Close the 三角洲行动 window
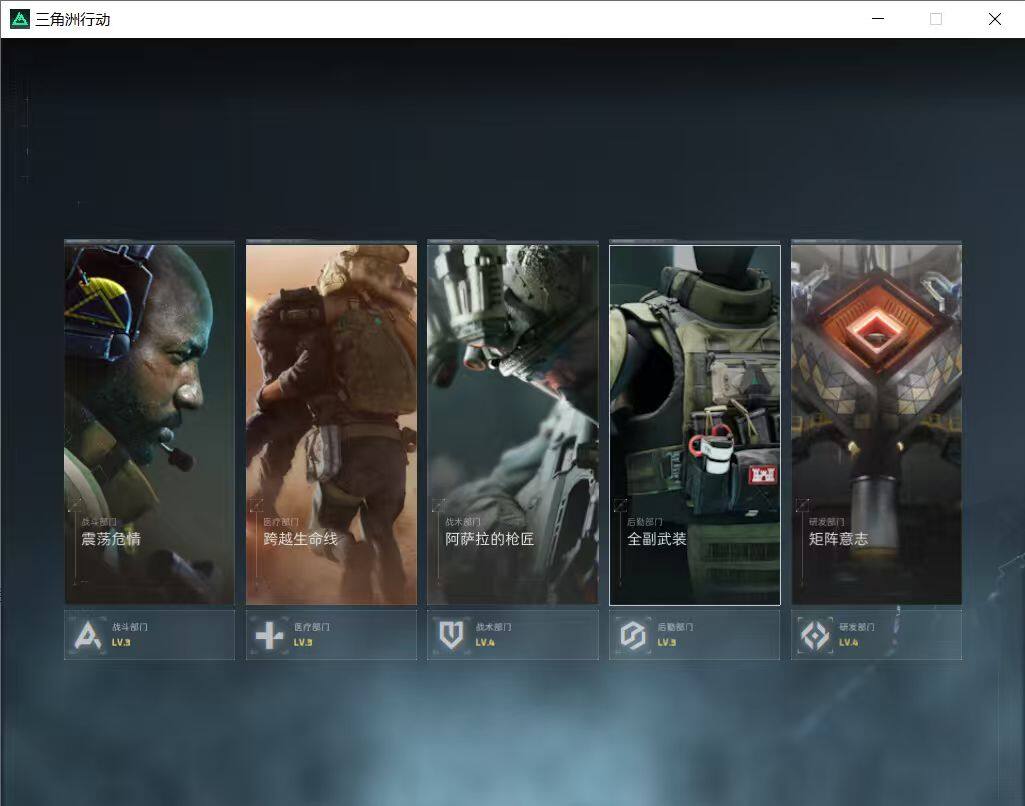This screenshot has width=1025, height=806. point(994,19)
